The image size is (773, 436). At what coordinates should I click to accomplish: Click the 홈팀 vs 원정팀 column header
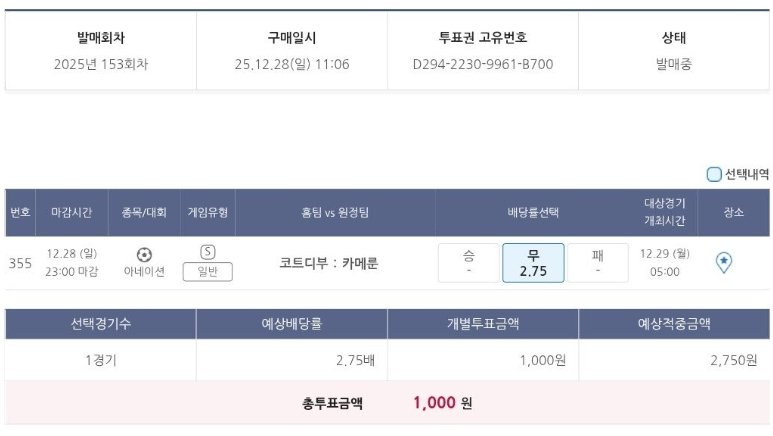335,212
